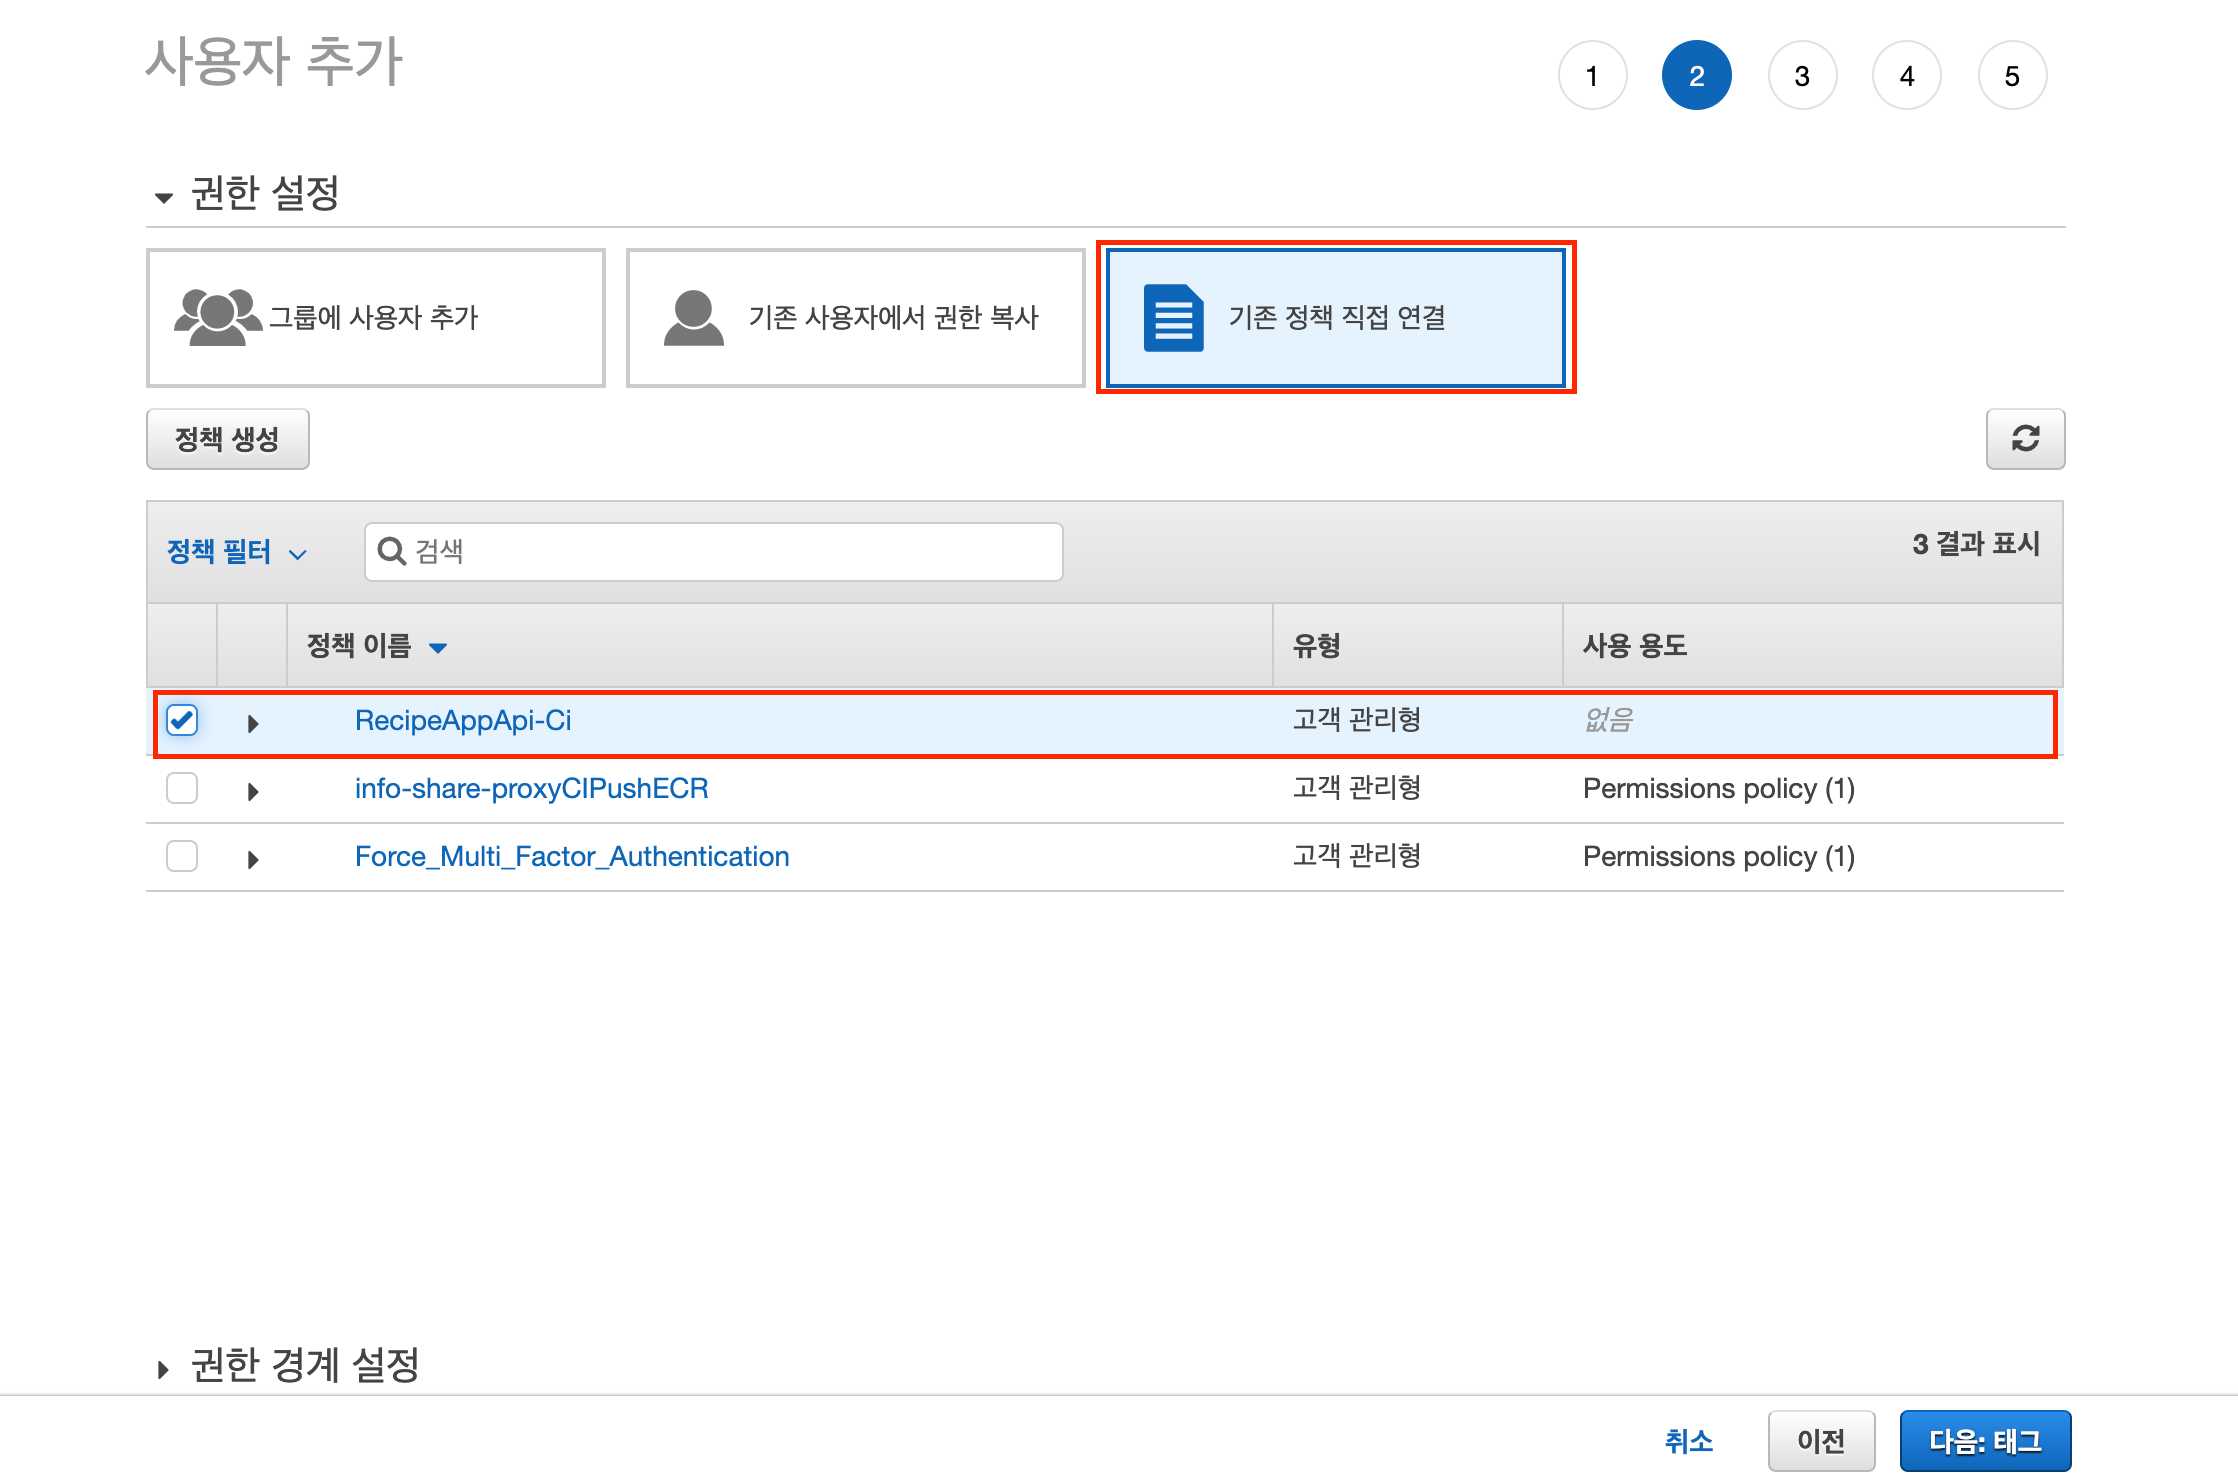This screenshot has height=1474, width=2238.
Task: Sort by 정책 이름 column
Action: (377, 646)
